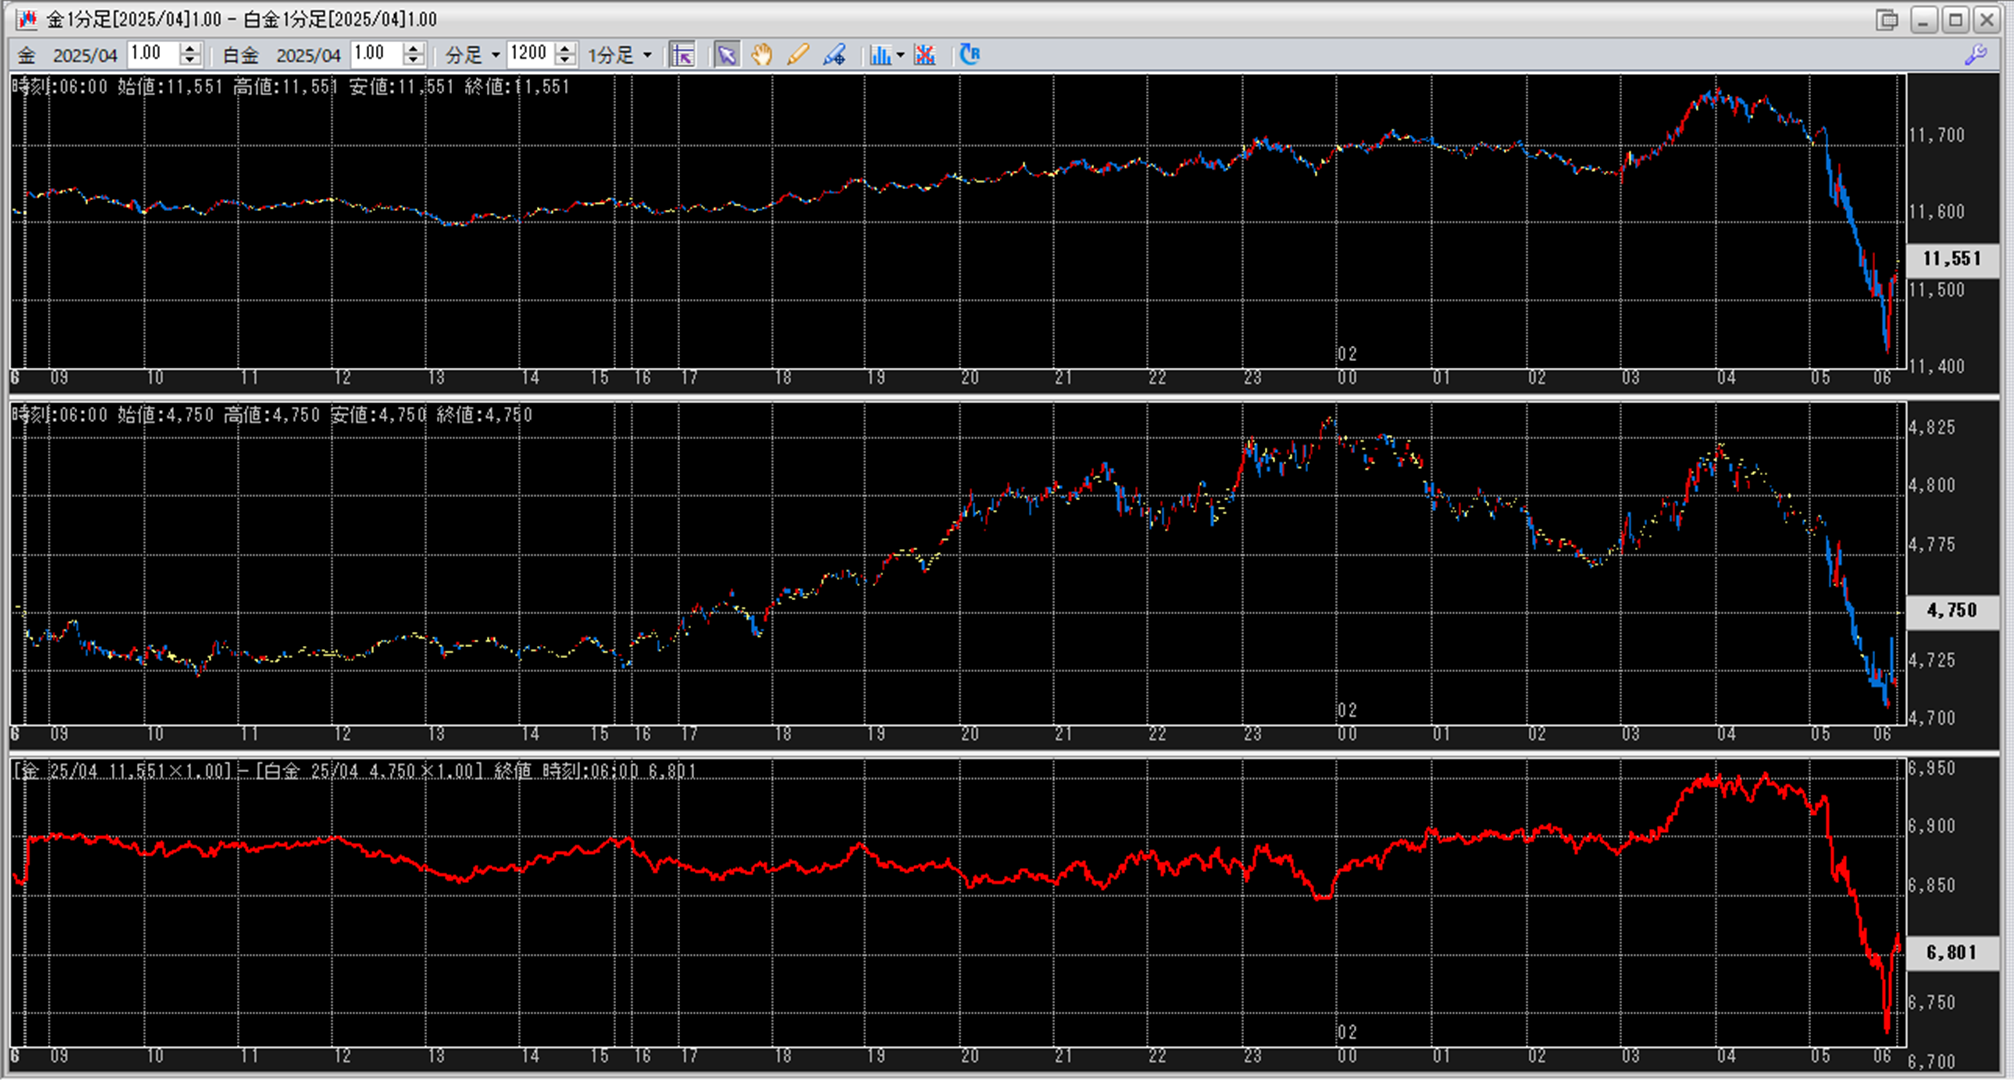
Task: Toggle the crosshair cursor tool
Action: coord(682,55)
